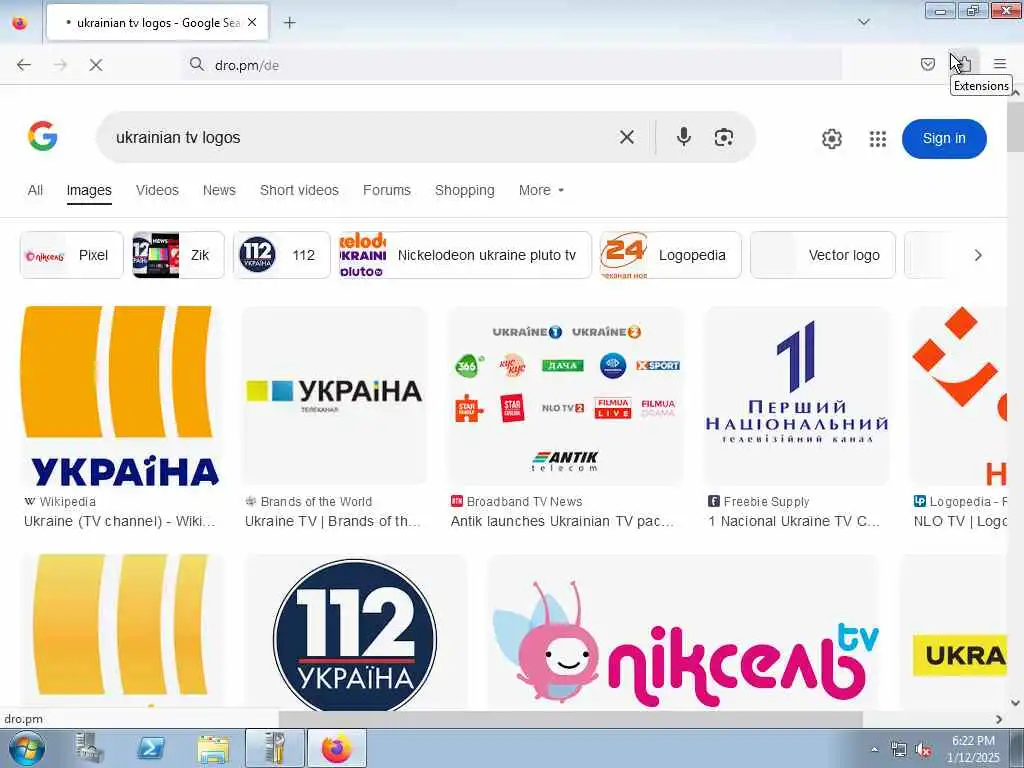Viewport: 1024px width, 768px height.
Task: Close the ukrainian tv logos tab
Action: [x=252, y=23]
